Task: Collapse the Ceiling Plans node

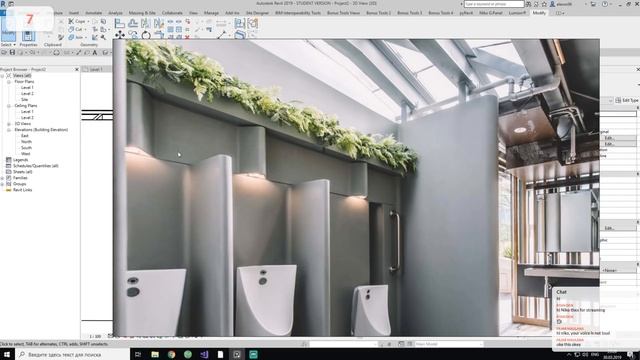Action: pos(9,106)
